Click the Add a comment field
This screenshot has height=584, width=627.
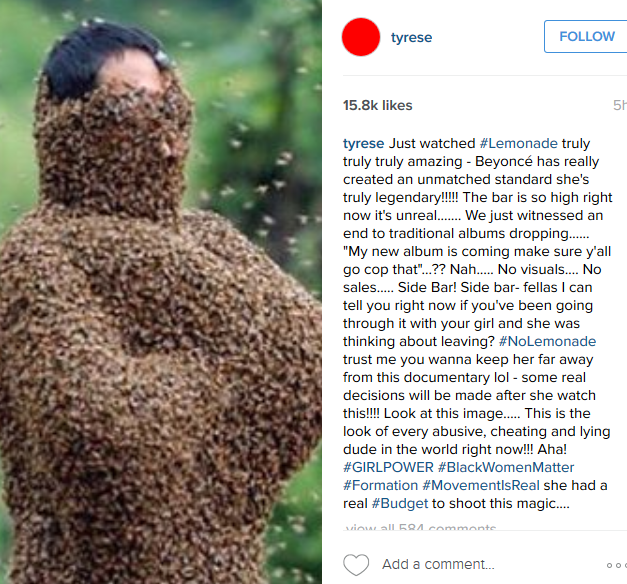click(x=438, y=564)
